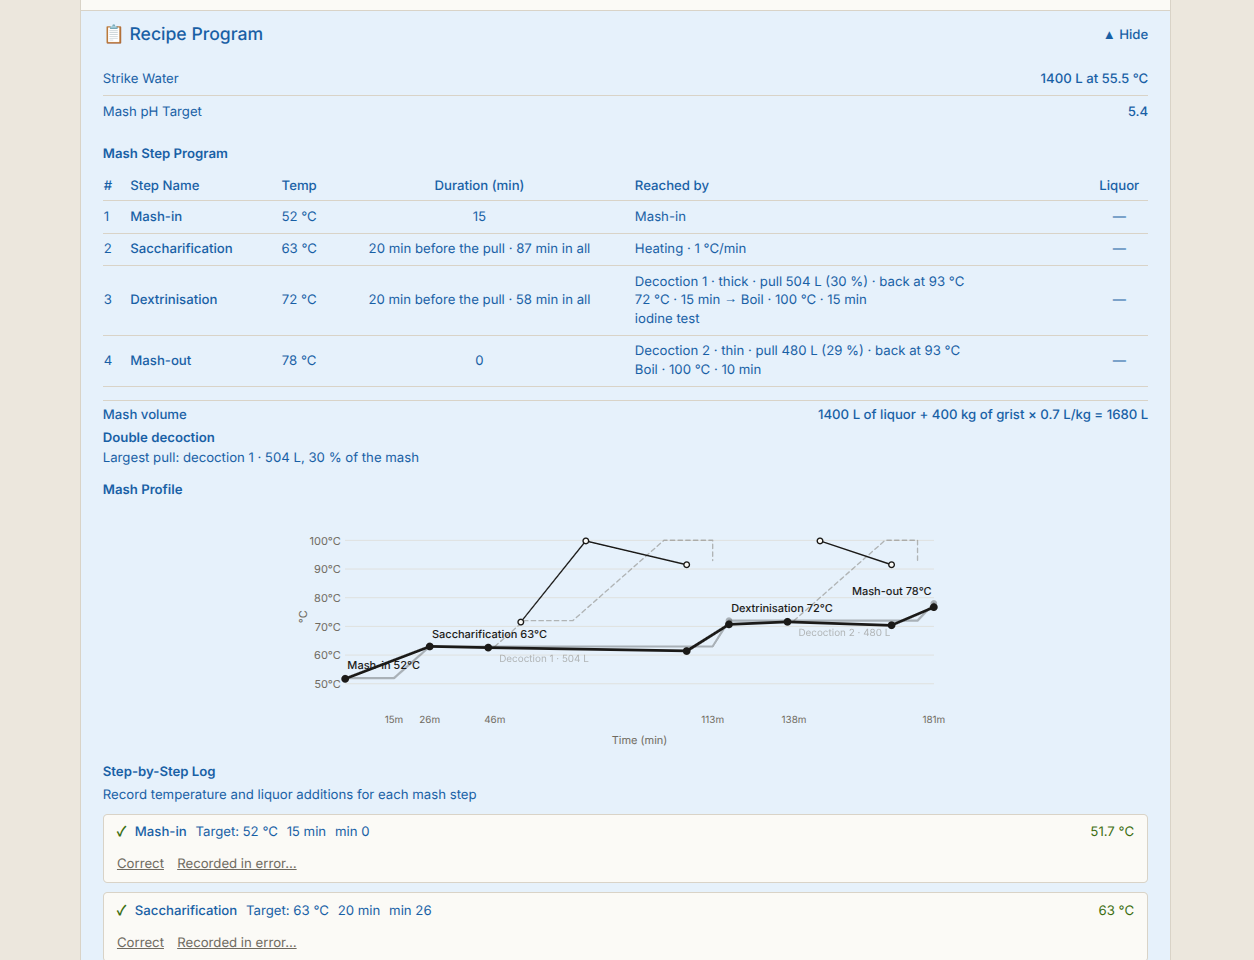The height and width of the screenshot is (960, 1254).
Task: Click the Double decoction label
Action: point(159,437)
